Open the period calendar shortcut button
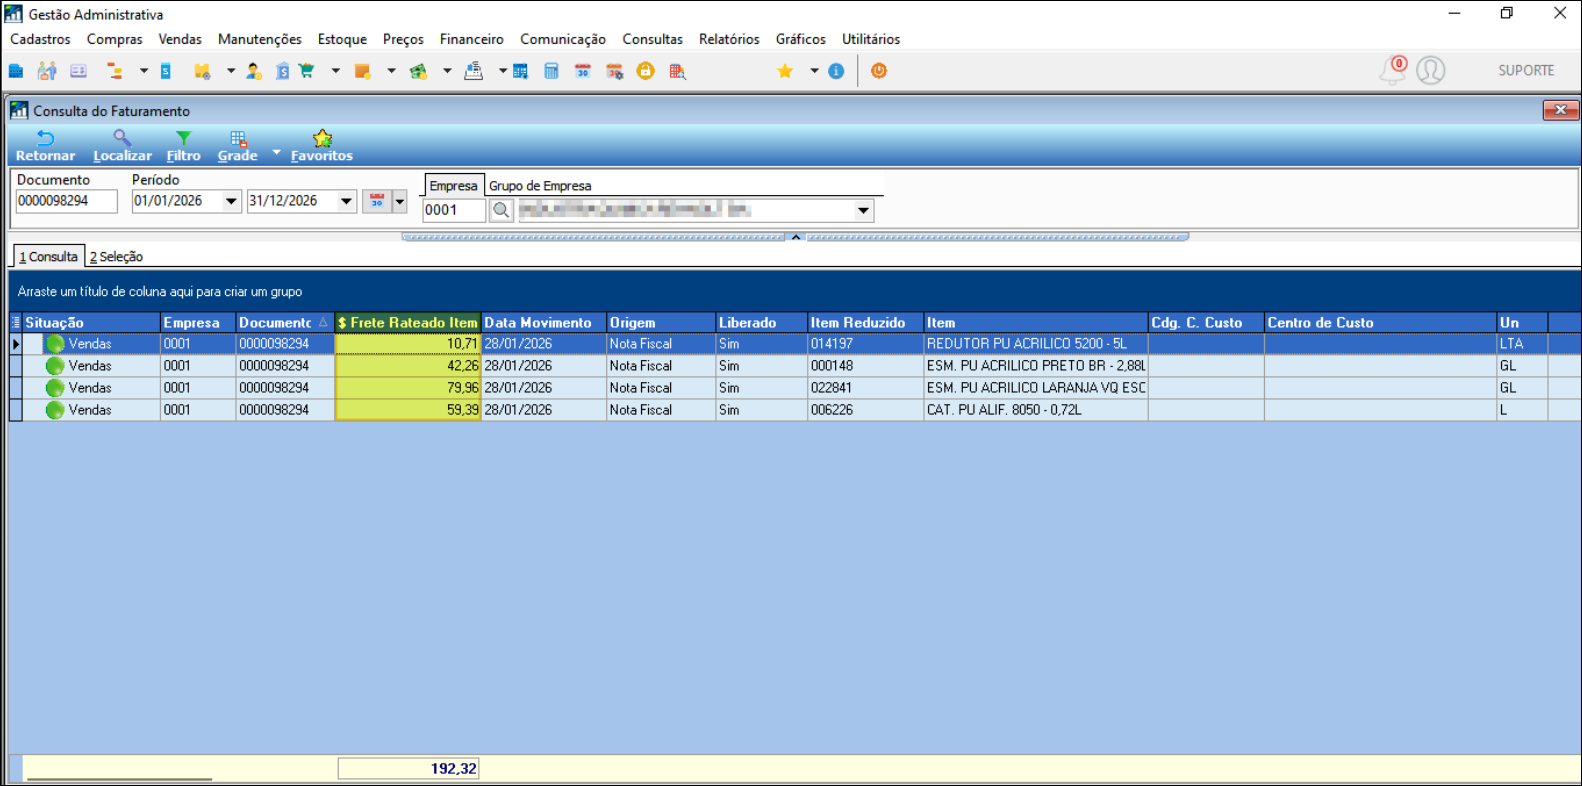Image resolution: width=1582 pixels, height=786 pixels. [377, 201]
